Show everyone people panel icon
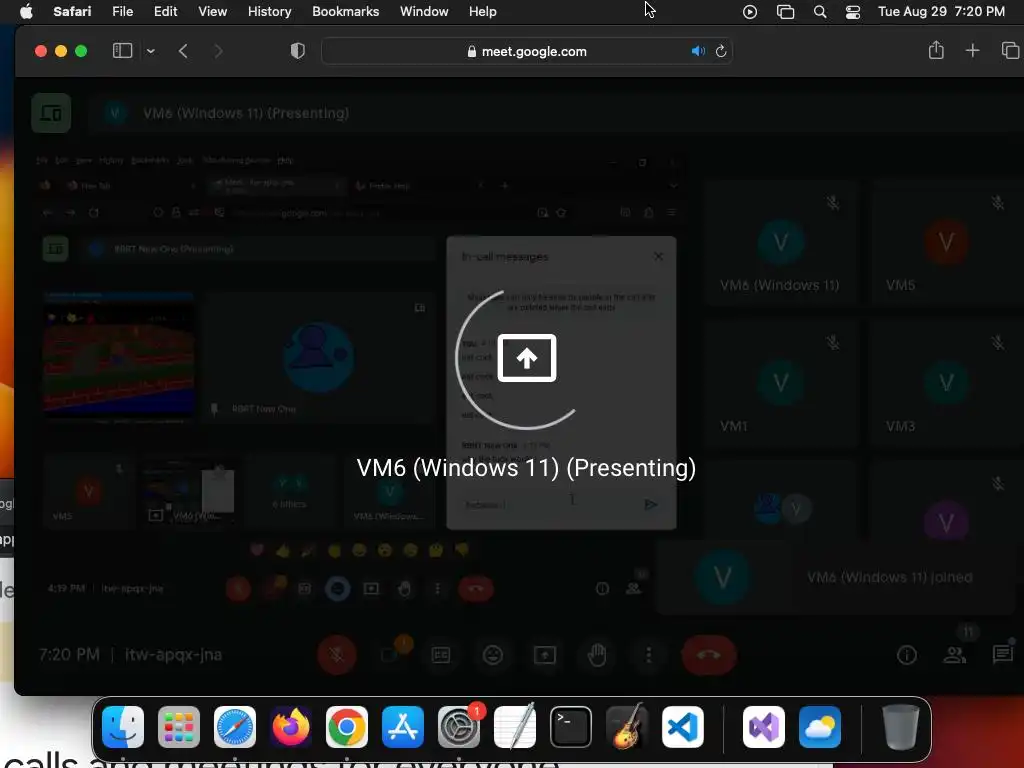Screen dimensions: 1024x768 (955, 654)
